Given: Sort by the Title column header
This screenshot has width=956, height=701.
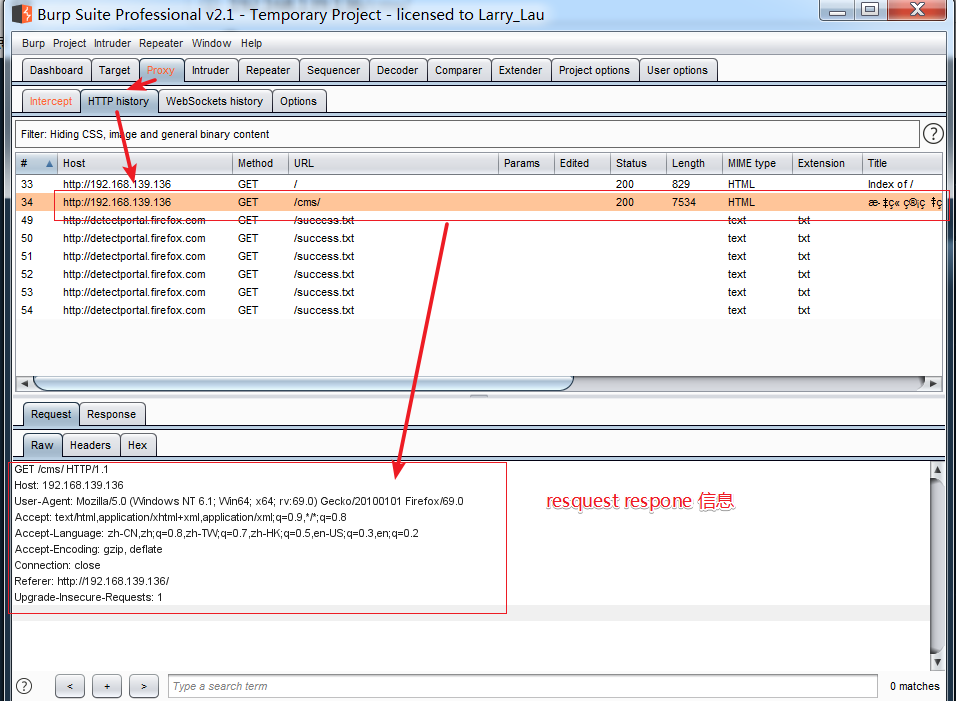Looking at the screenshot, I should (x=903, y=163).
